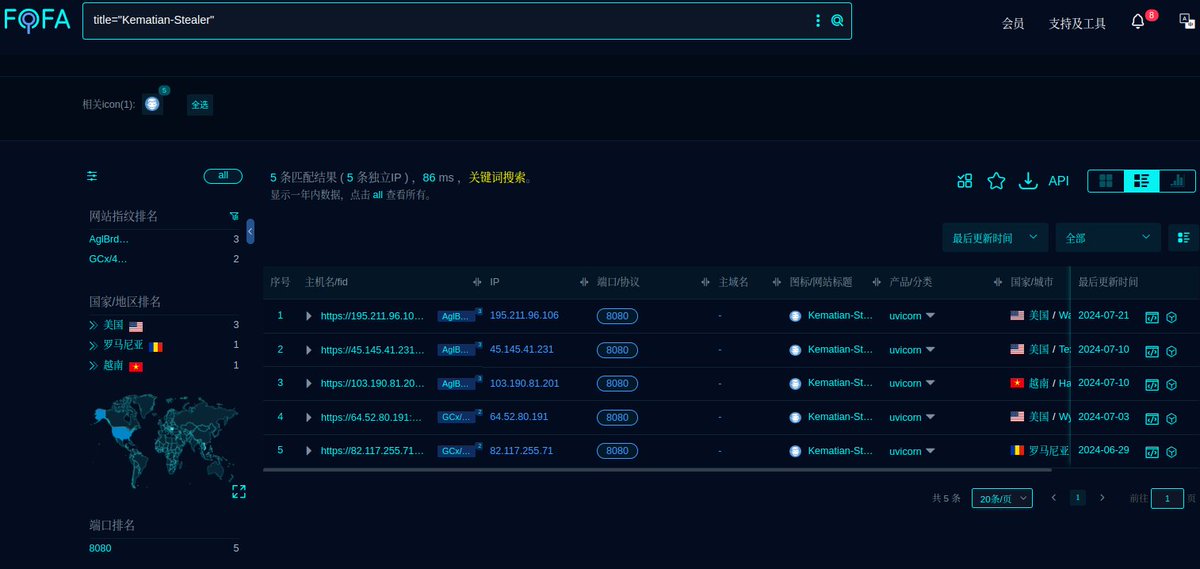Open the notifications bell icon
Image resolution: width=1200 pixels, height=569 pixels.
point(1138,21)
